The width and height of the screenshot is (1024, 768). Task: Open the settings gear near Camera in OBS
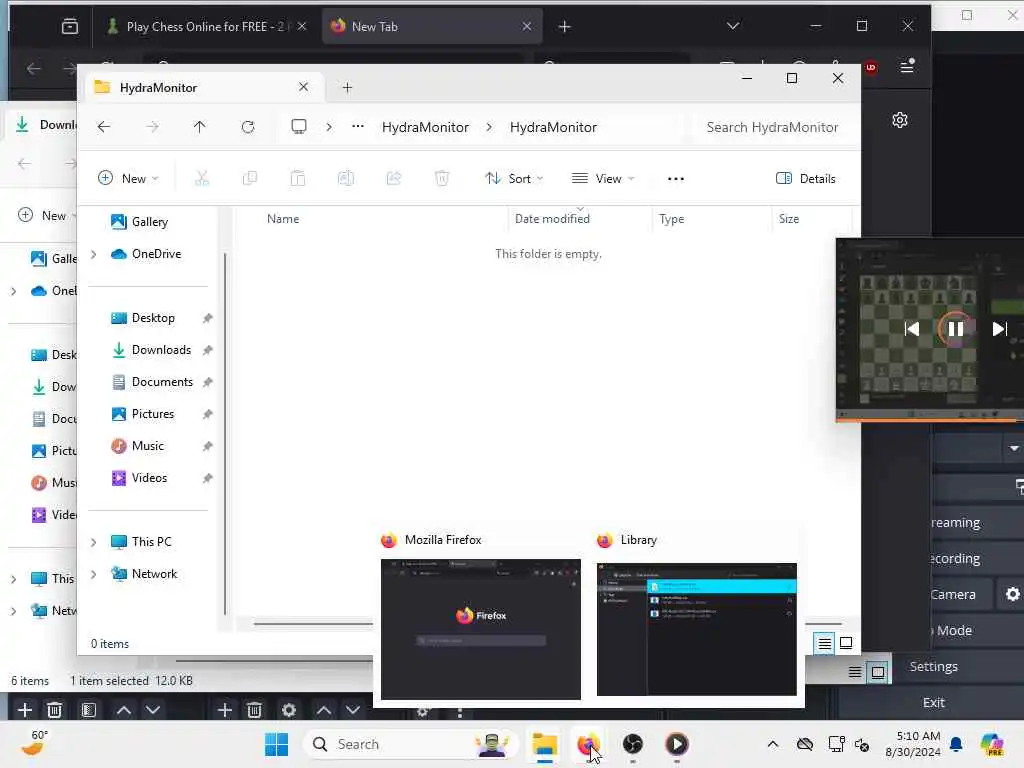click(x=1012, y=594)
